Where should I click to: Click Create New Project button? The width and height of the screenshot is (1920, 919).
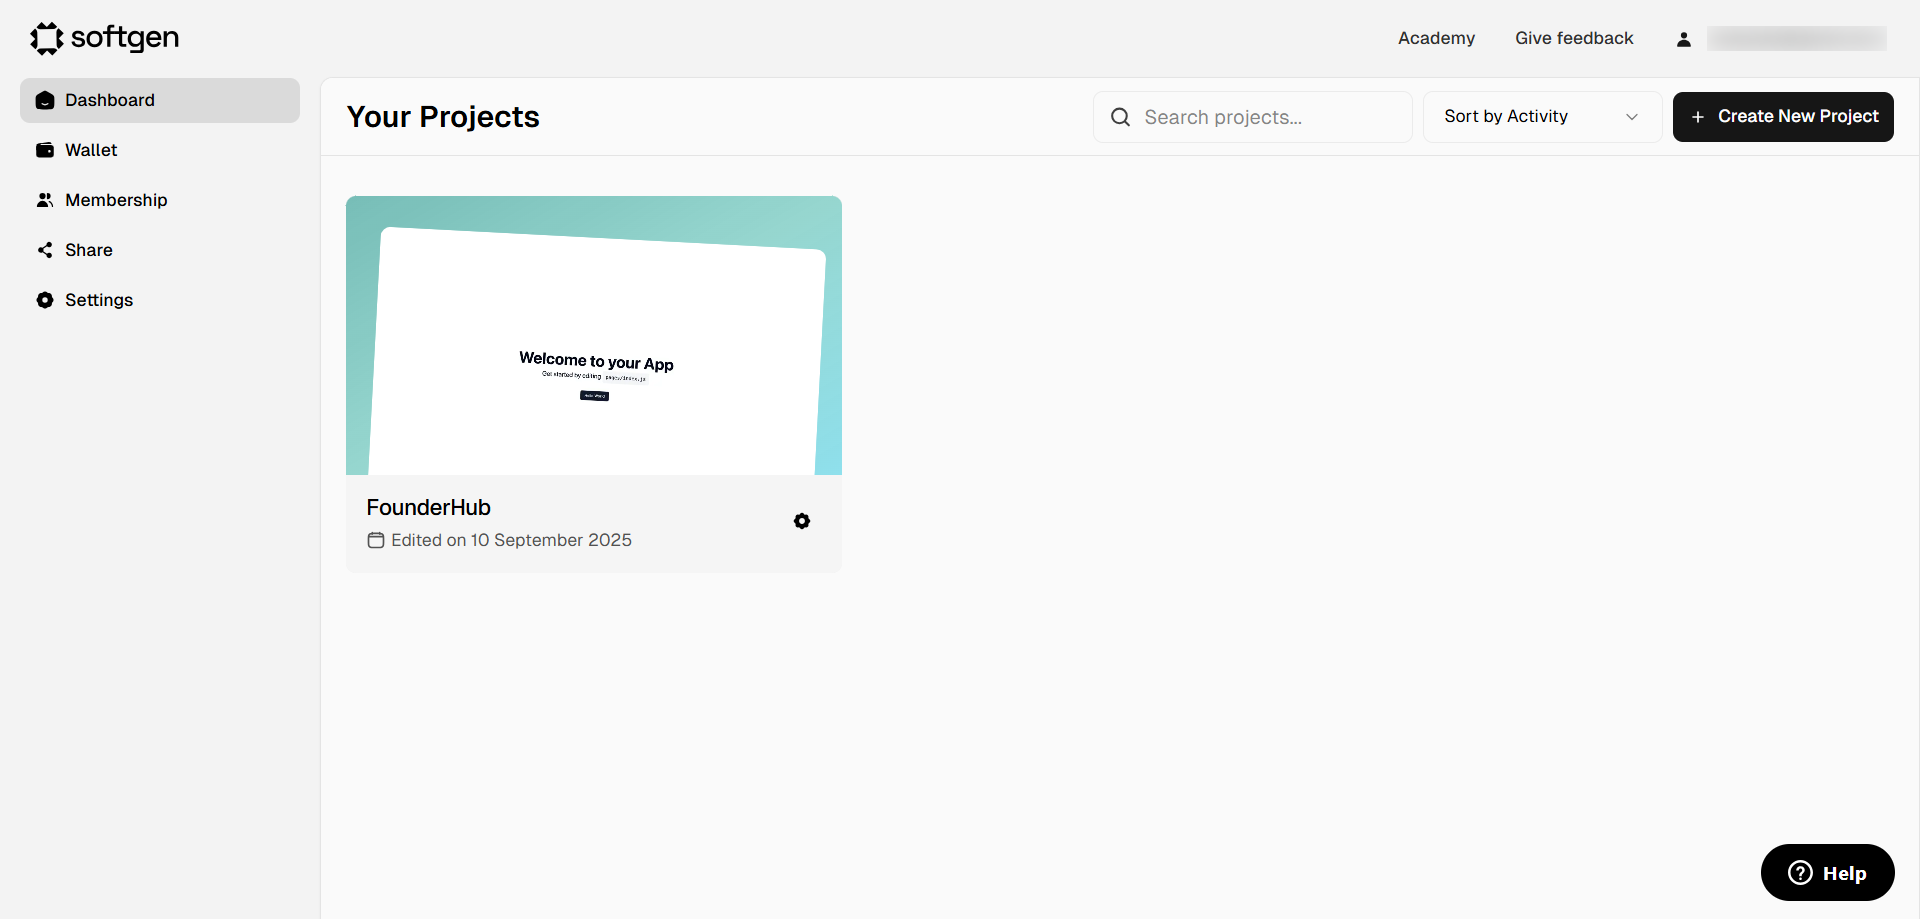(1783, 117)
